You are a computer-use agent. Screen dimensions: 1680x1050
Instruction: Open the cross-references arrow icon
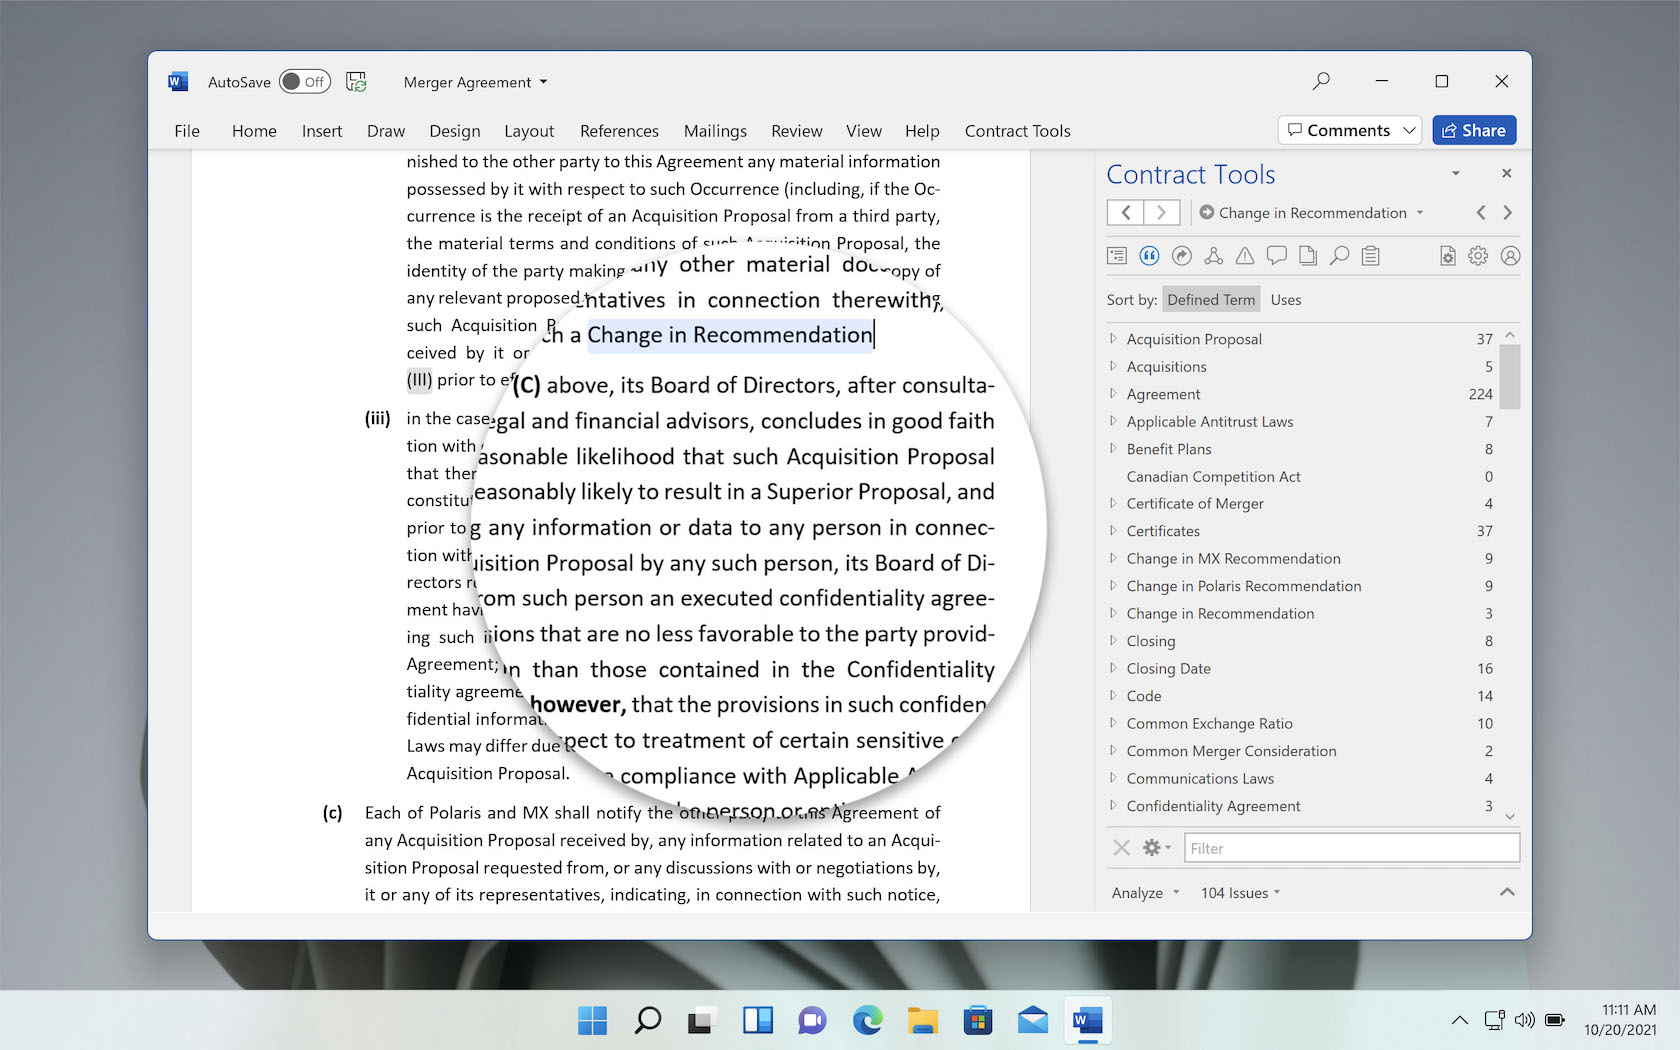click(1181, 256)
